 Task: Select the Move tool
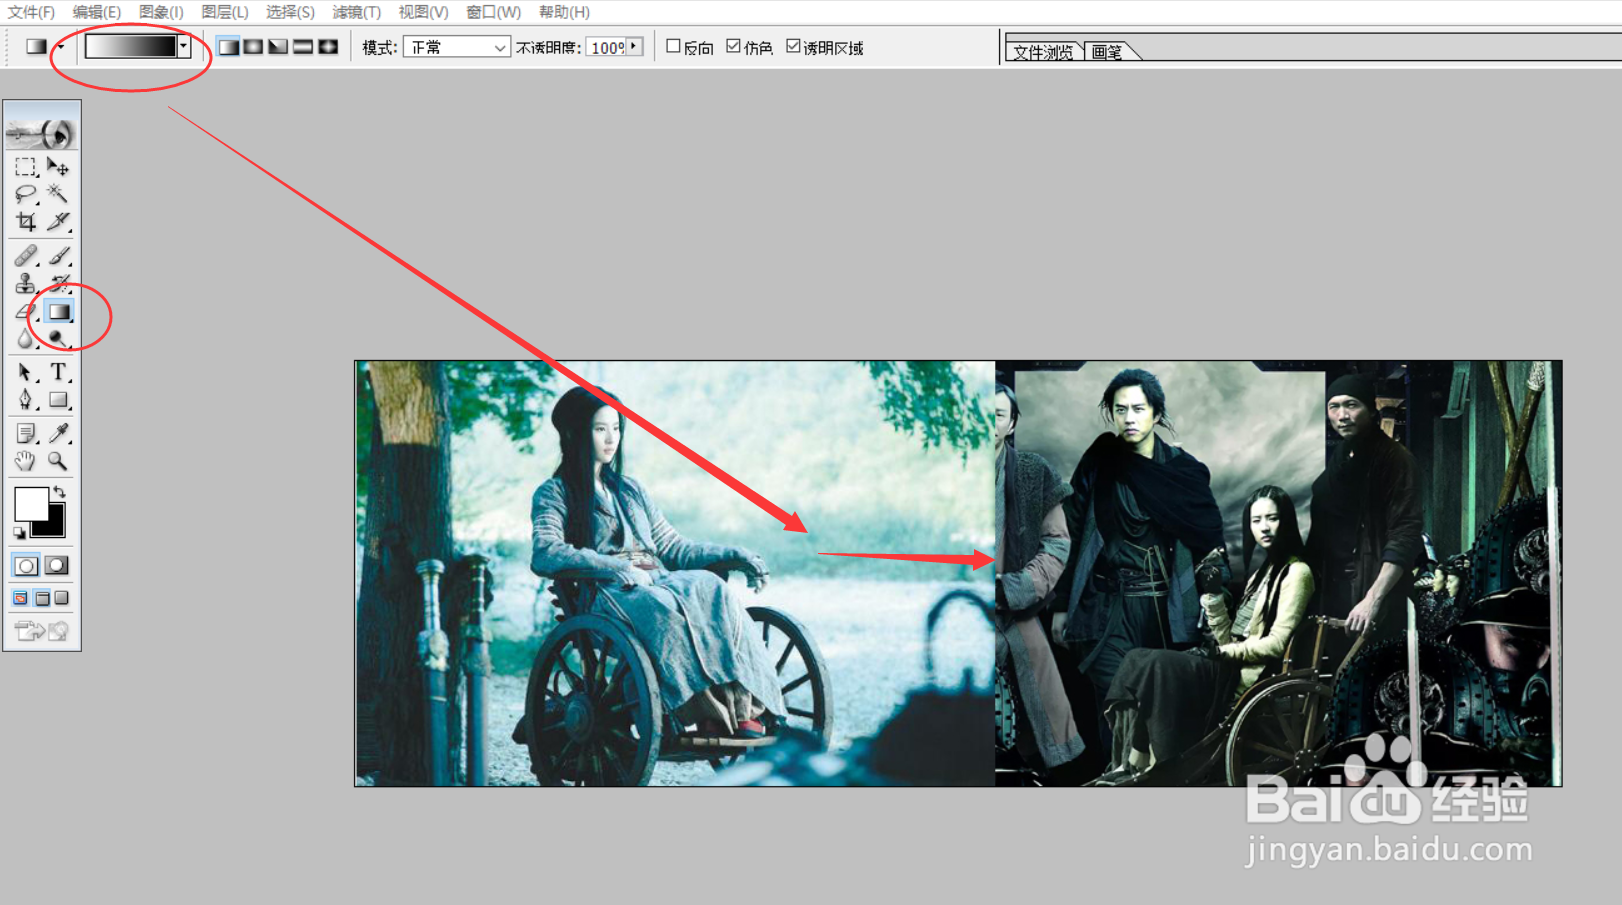(58, 167)
